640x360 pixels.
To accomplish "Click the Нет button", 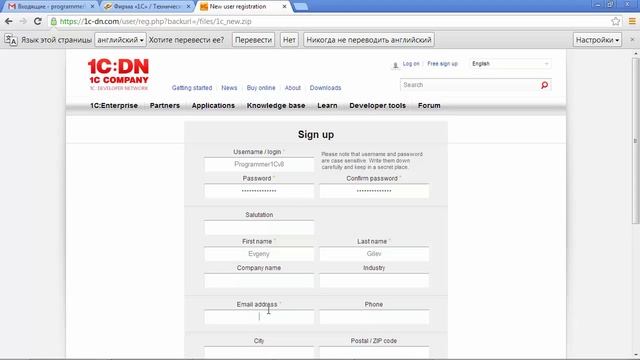I will (289, 40).
